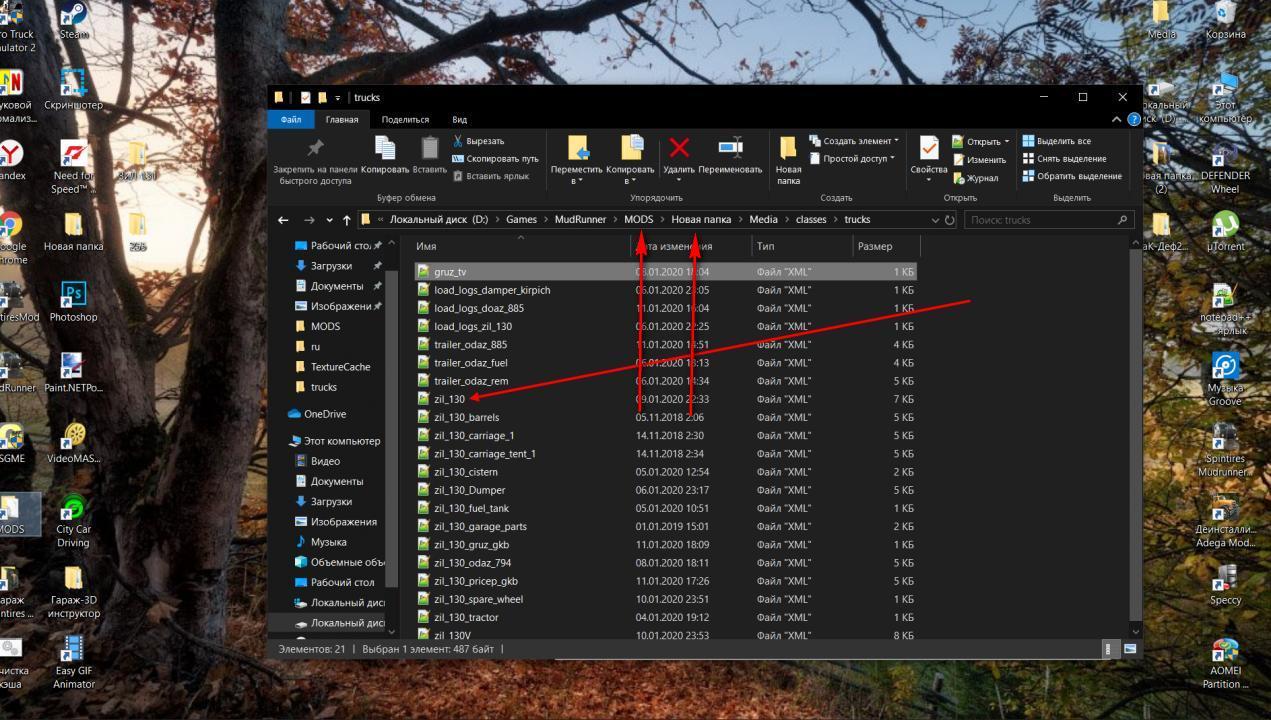Viewport: 1271px width, 720px height.
Task: Click the Новая папка (New folder) ribbon icon
Action: (x=788, y=149)
